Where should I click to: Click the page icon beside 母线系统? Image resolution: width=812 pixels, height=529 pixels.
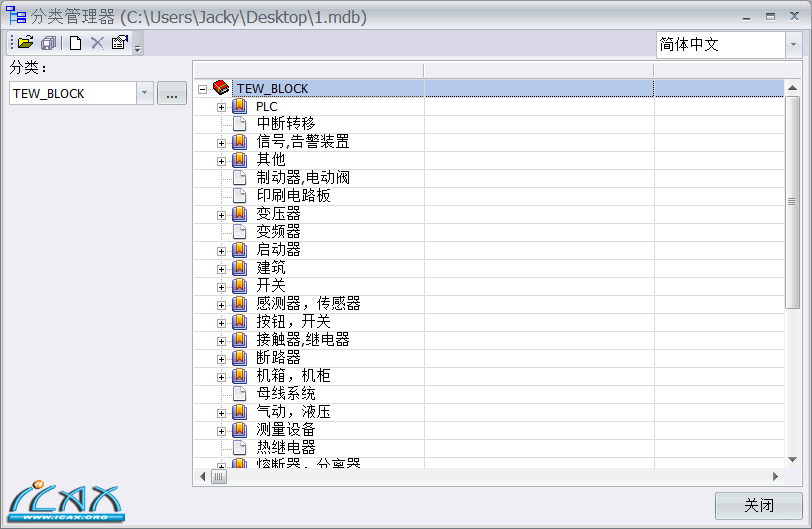pyautogui.click(x=239, y=393)
